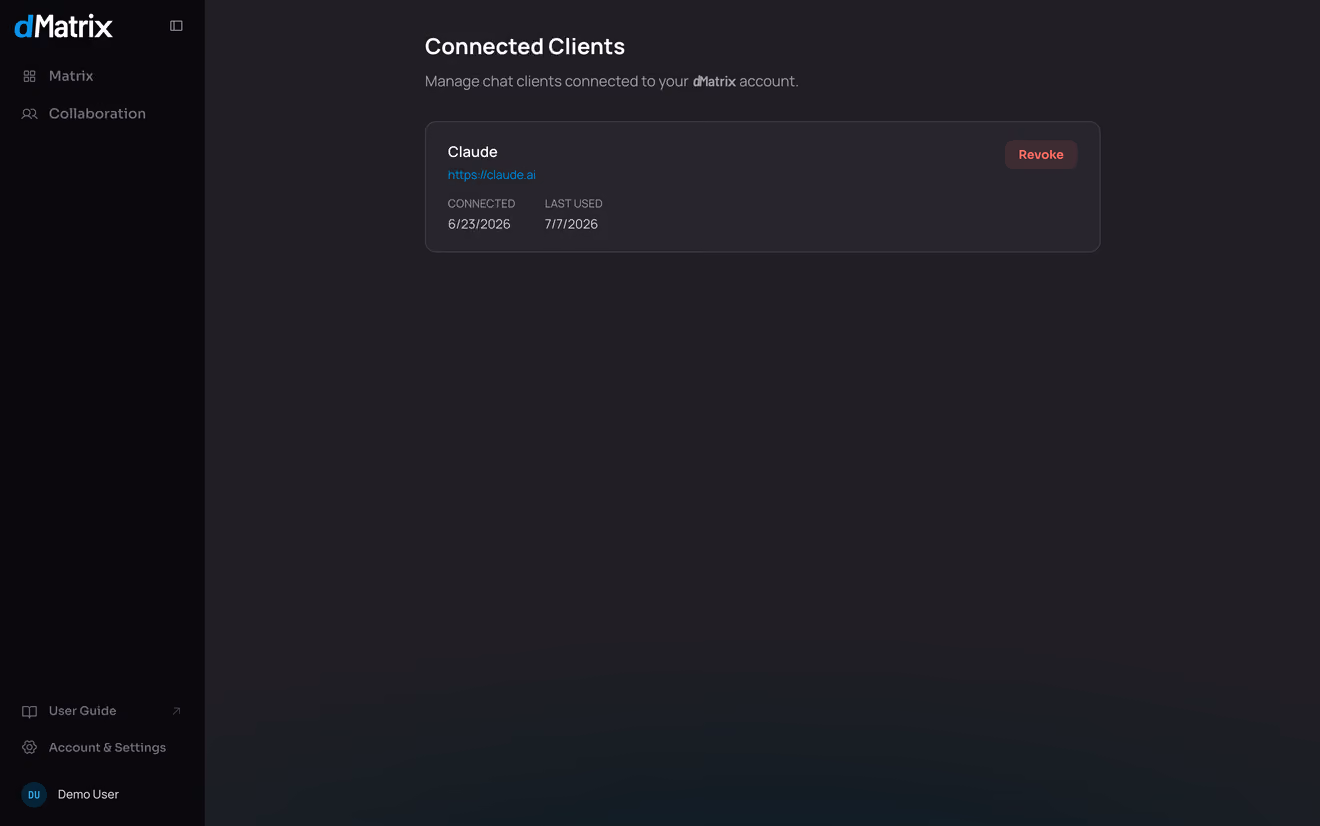Click the Matrix grid icon
Image resolution: width=1320 pixels, height=826 pixels.
point(30,76)
